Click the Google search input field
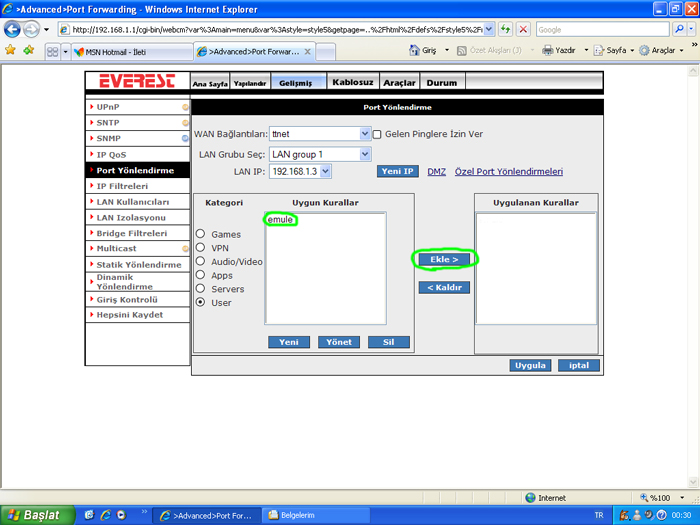The image size is (700, 525). [603, 29]
